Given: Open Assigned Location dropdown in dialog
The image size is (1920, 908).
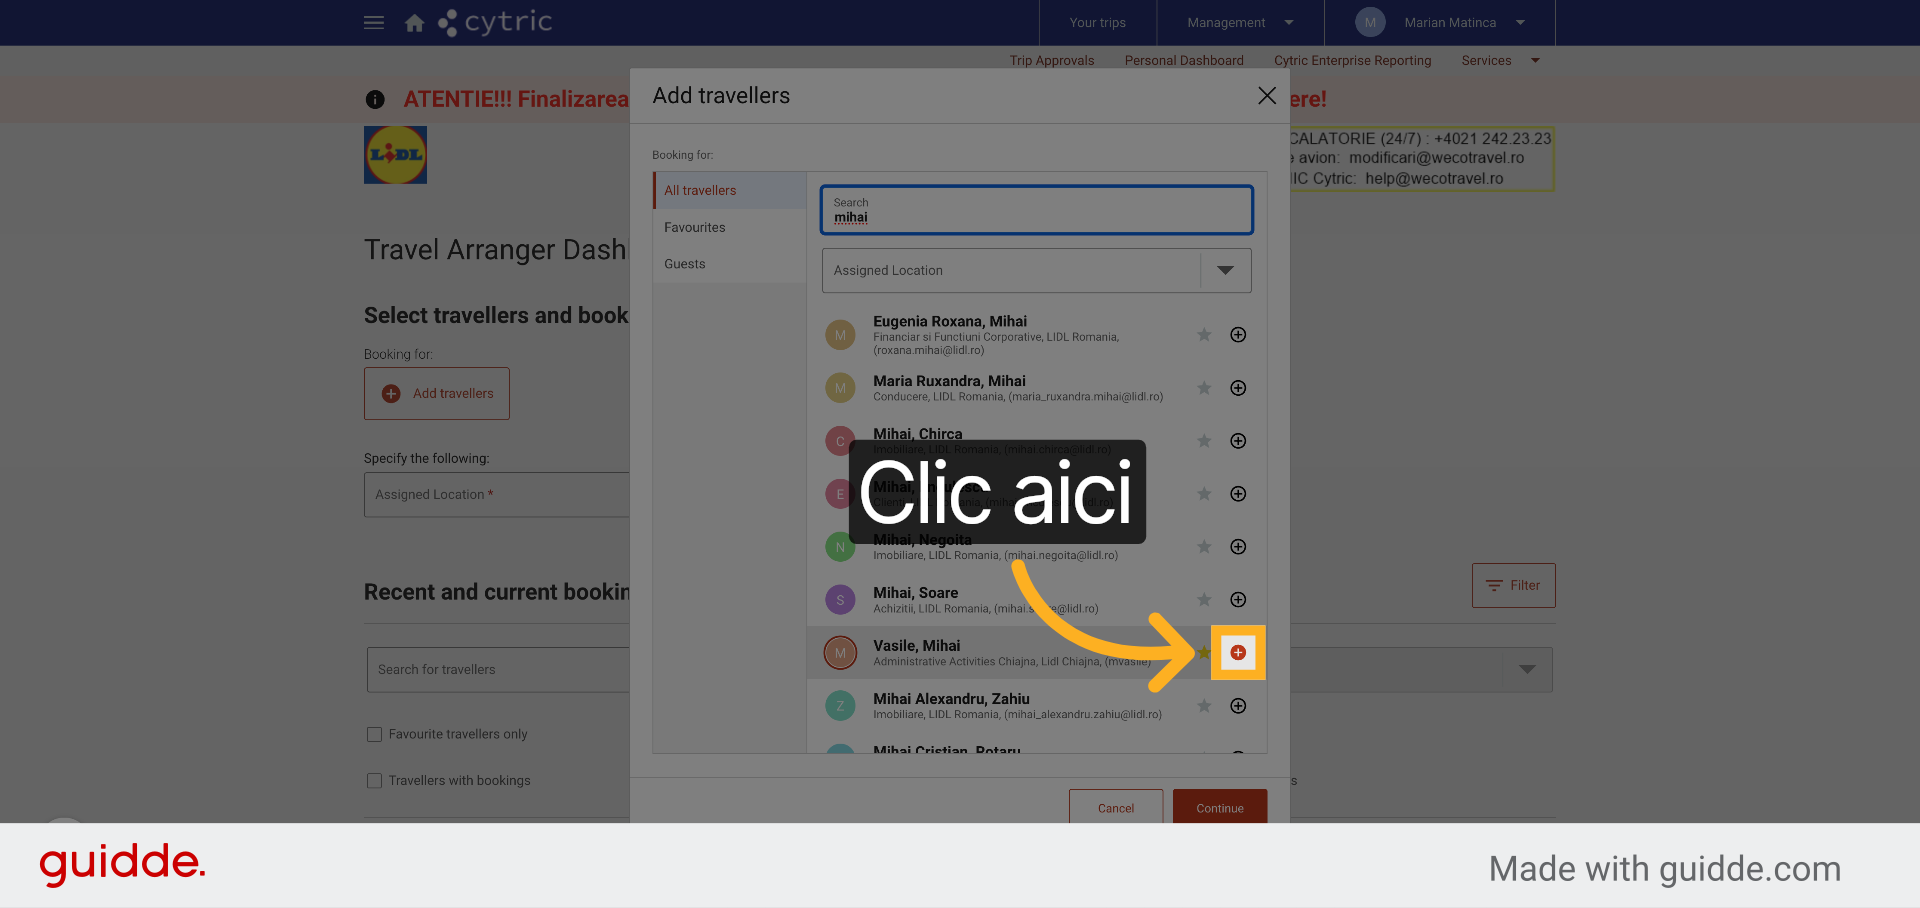Looking at the screenshot, I should point(1226,271).
